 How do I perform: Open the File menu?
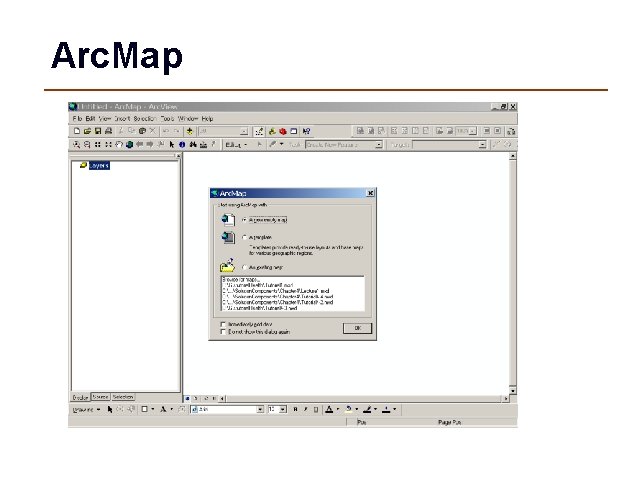[77, 119]
